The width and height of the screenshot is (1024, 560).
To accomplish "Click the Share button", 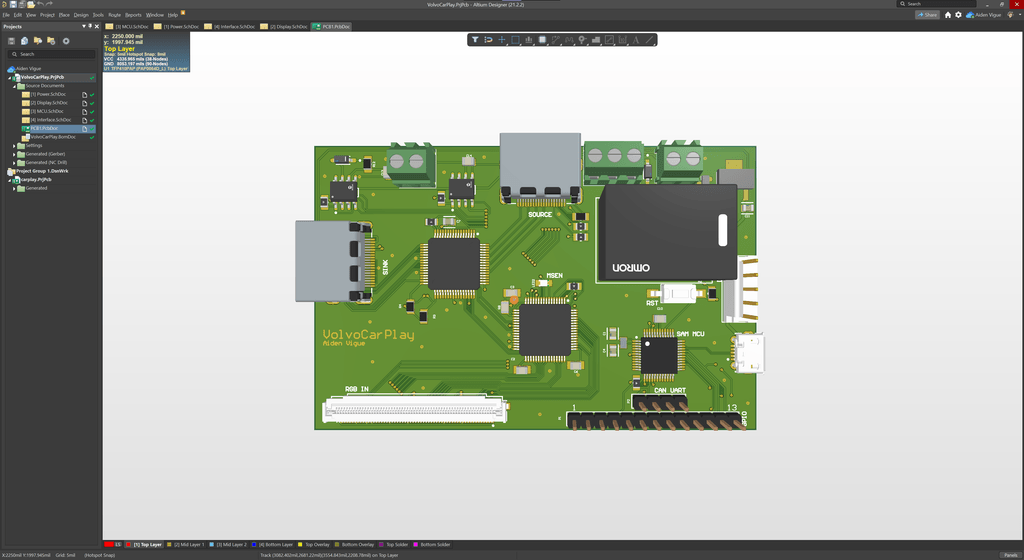I will [x=927, y=14].
